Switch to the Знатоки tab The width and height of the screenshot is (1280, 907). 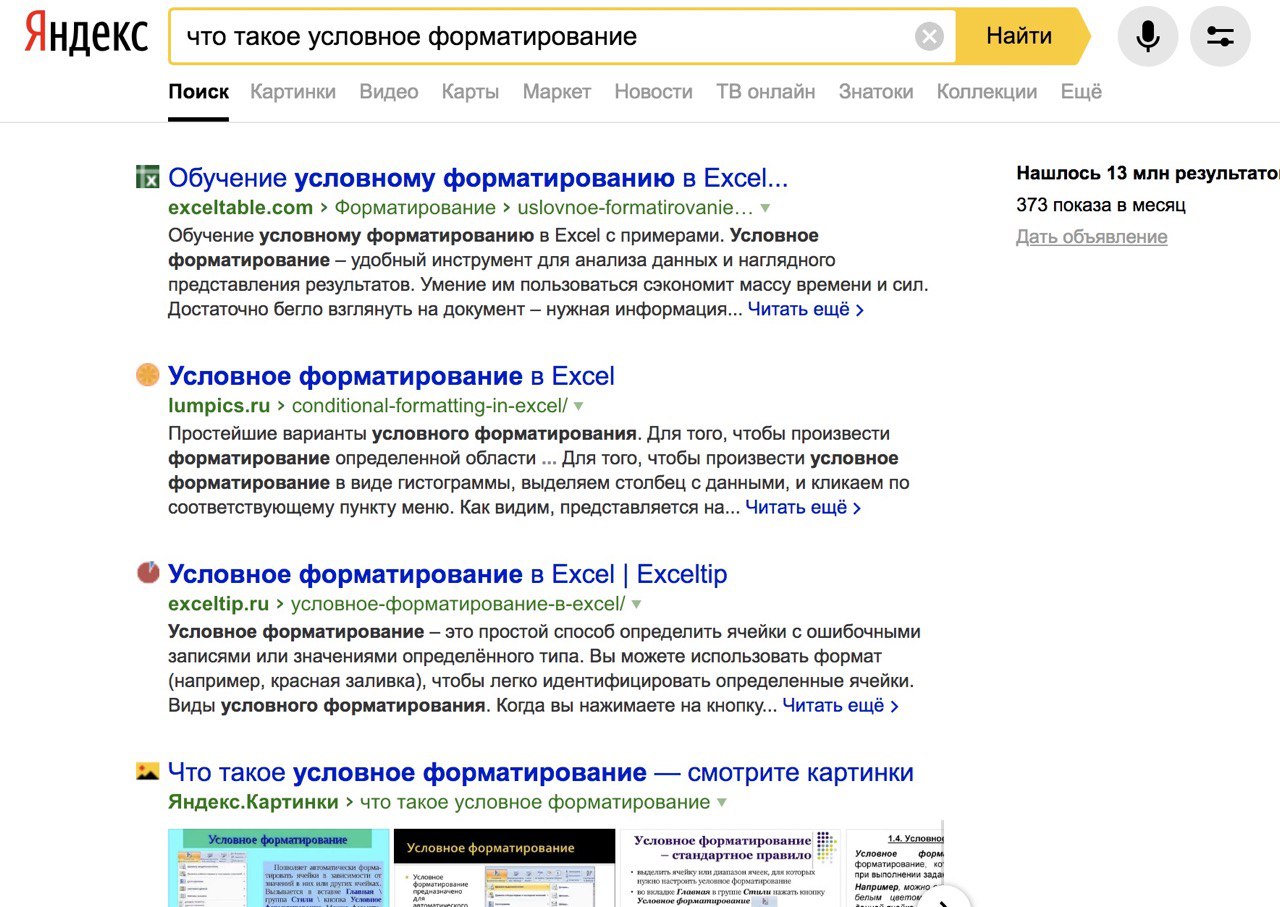876,92
